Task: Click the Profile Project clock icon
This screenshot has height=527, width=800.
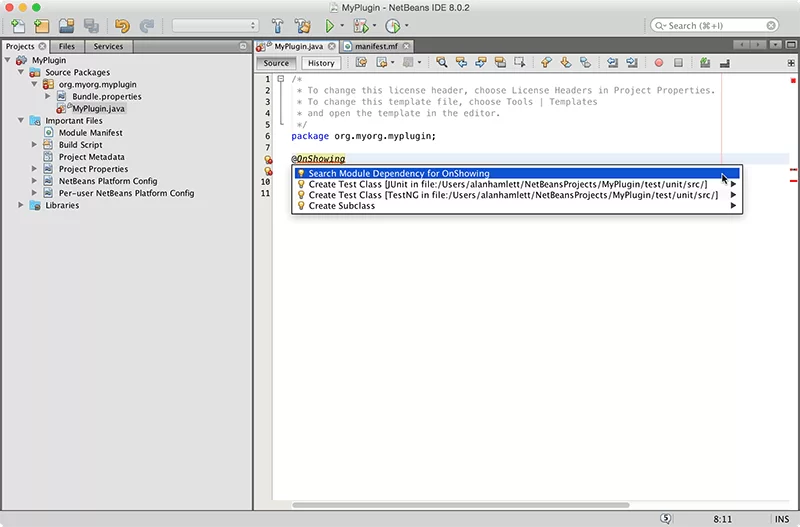Action: coord(393,26)
